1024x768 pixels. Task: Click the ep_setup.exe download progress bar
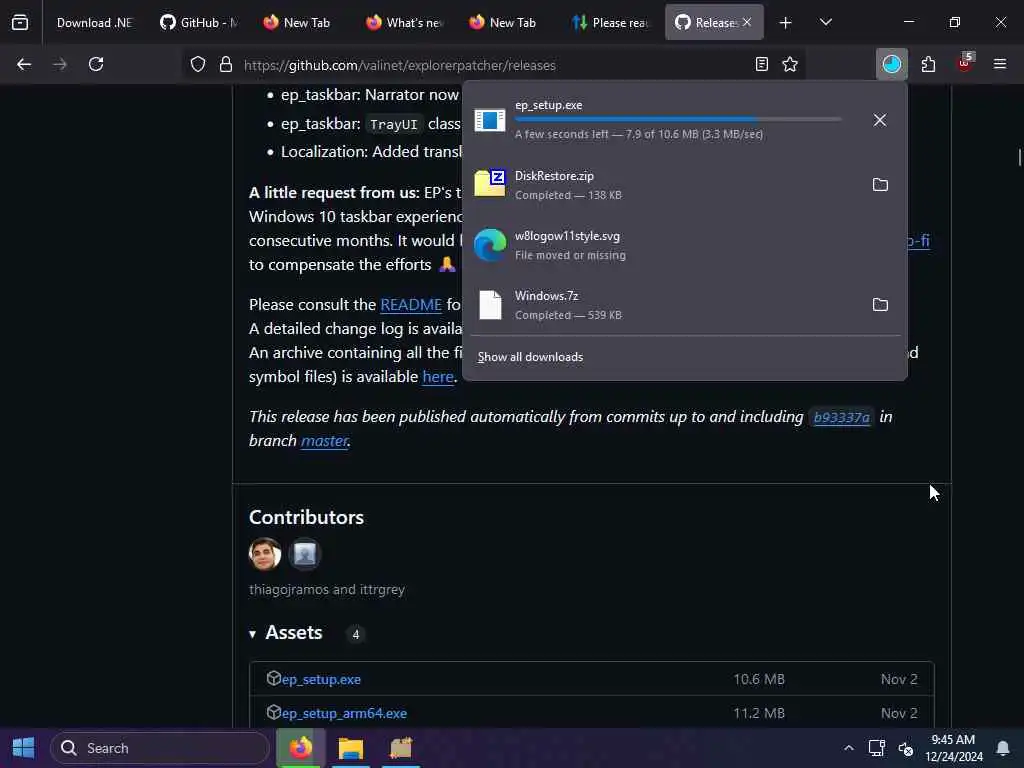(x=678, y=120)
